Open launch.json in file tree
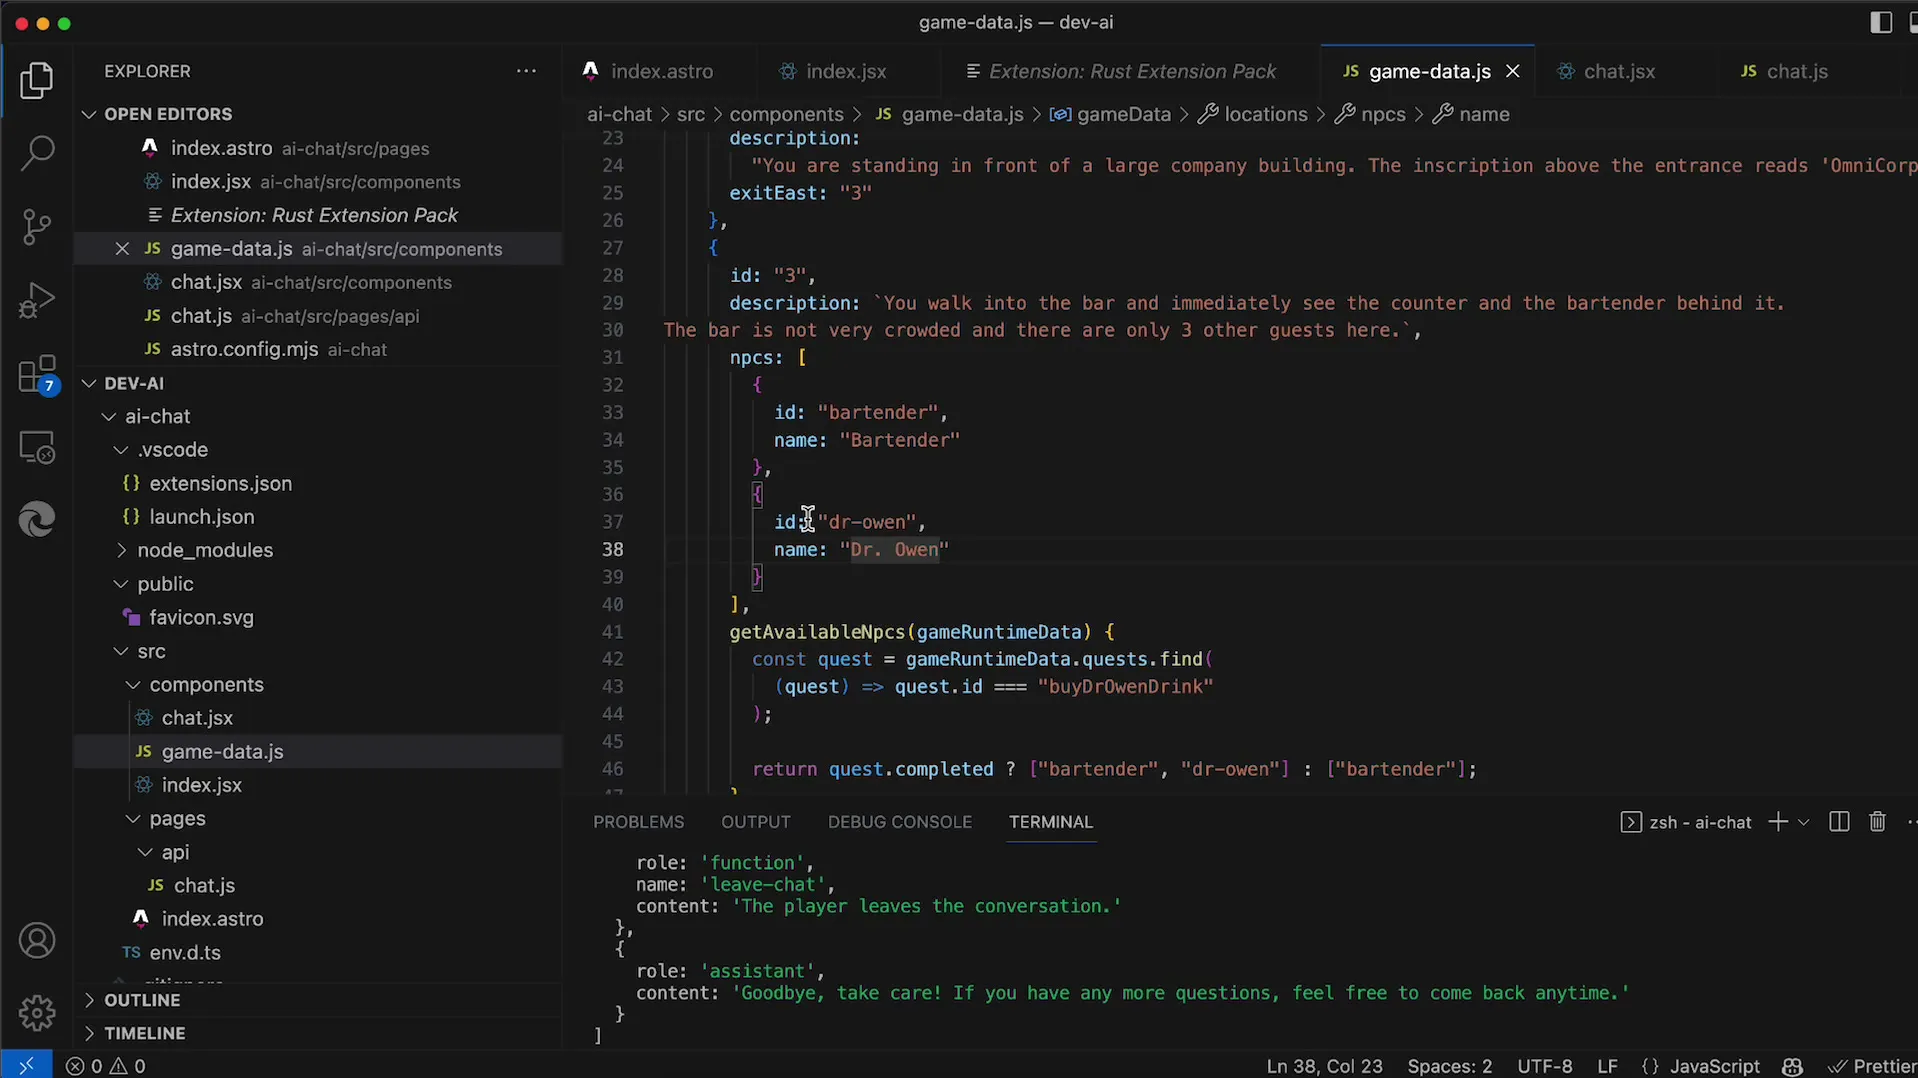The height and width of the screenshot is (1078, 1918). click(x=316, y=517)
